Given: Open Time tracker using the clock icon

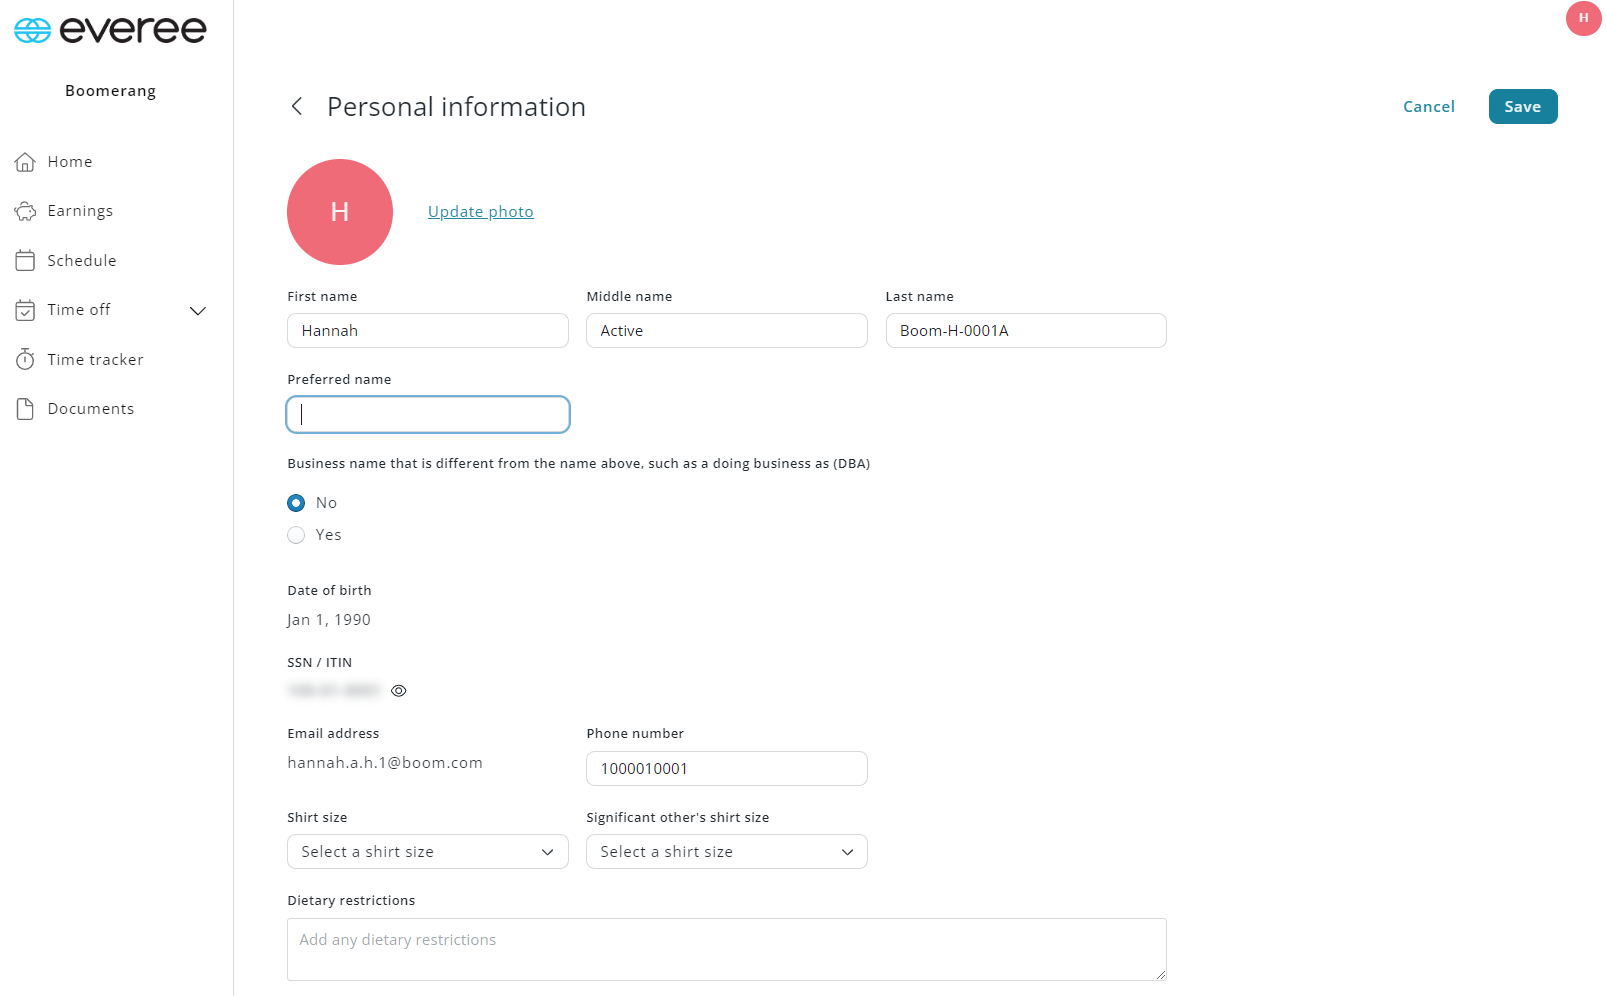Looking at the screenshot, I should 26,359.
